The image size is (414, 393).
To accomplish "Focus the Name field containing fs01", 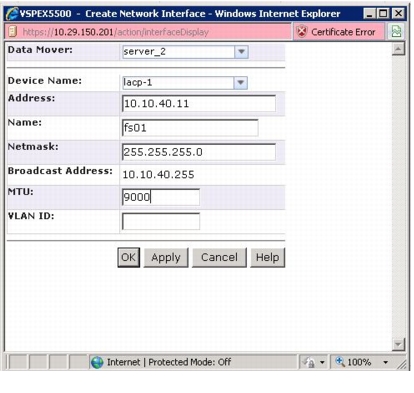I will [x=190, y=128].
